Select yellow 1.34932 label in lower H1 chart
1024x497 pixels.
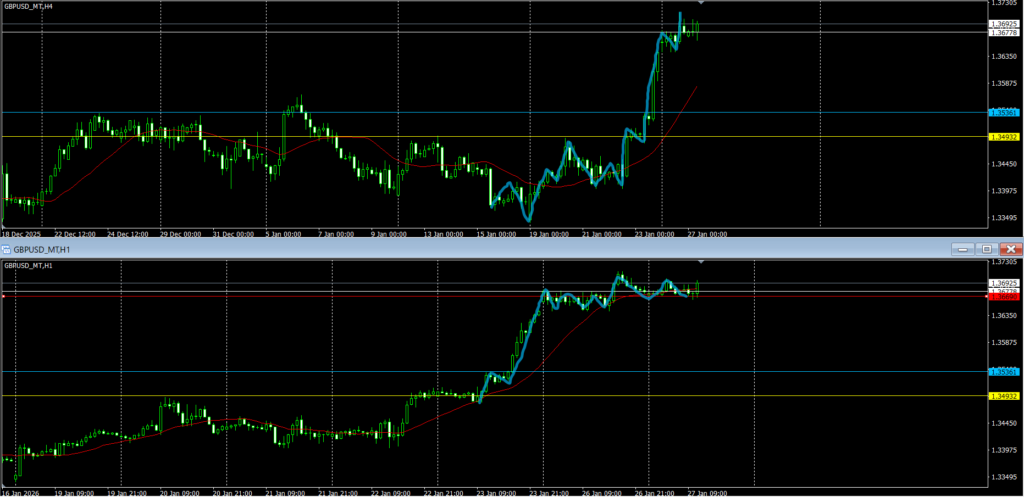click(x=1003, y=396)
